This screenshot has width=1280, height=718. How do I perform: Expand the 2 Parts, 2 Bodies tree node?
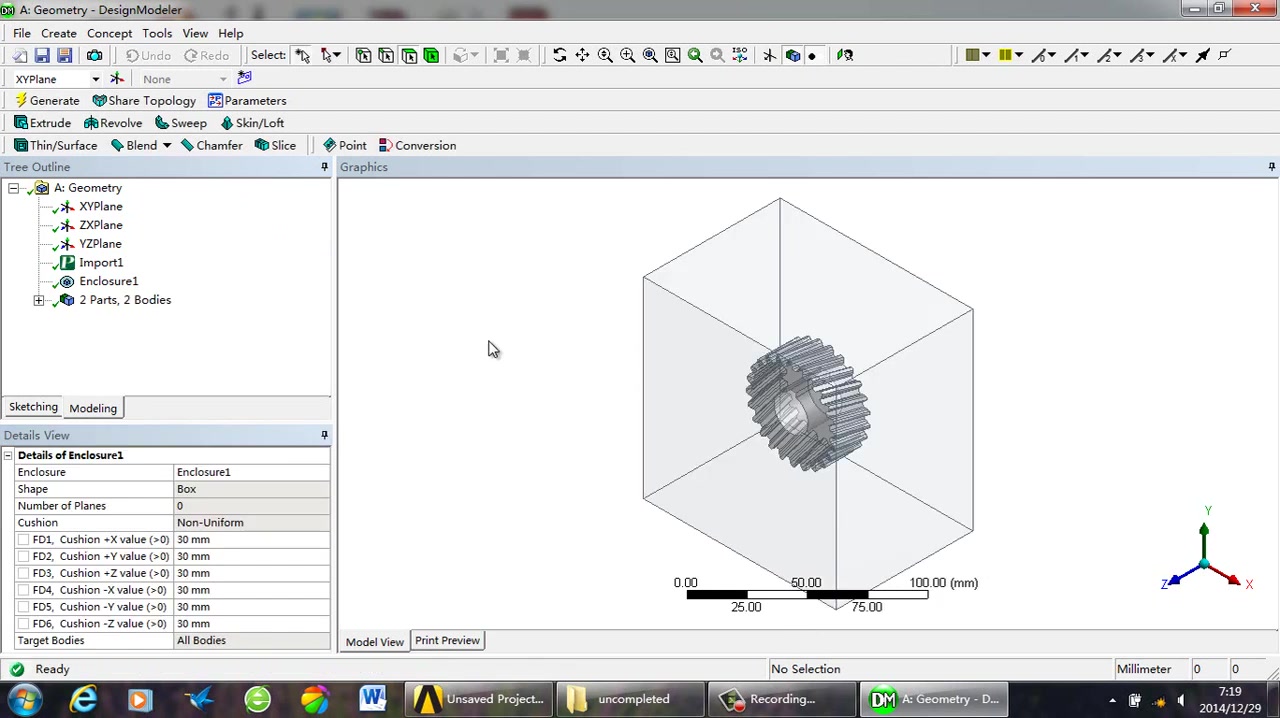(x=39, y=300)
